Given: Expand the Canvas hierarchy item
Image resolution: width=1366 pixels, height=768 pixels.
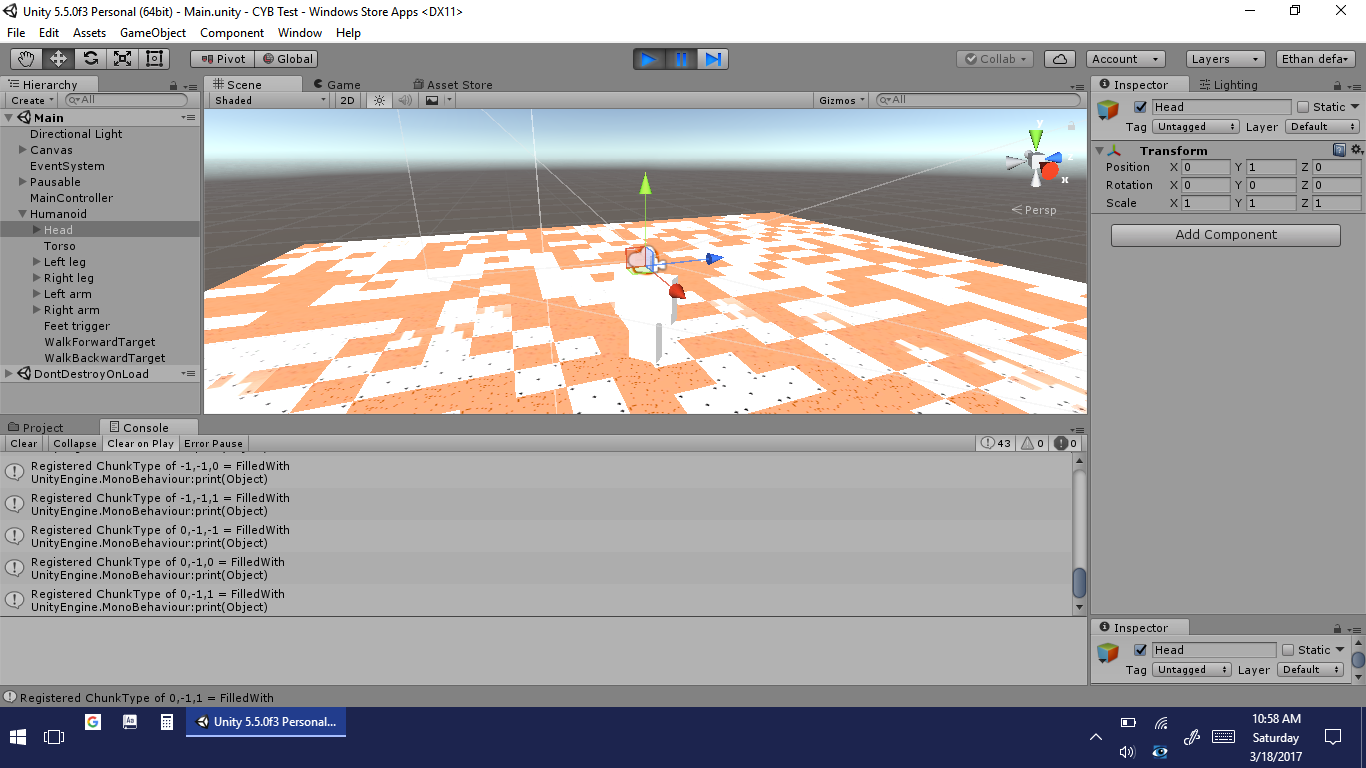Looking at the screenshot, I should coord(23,150).
